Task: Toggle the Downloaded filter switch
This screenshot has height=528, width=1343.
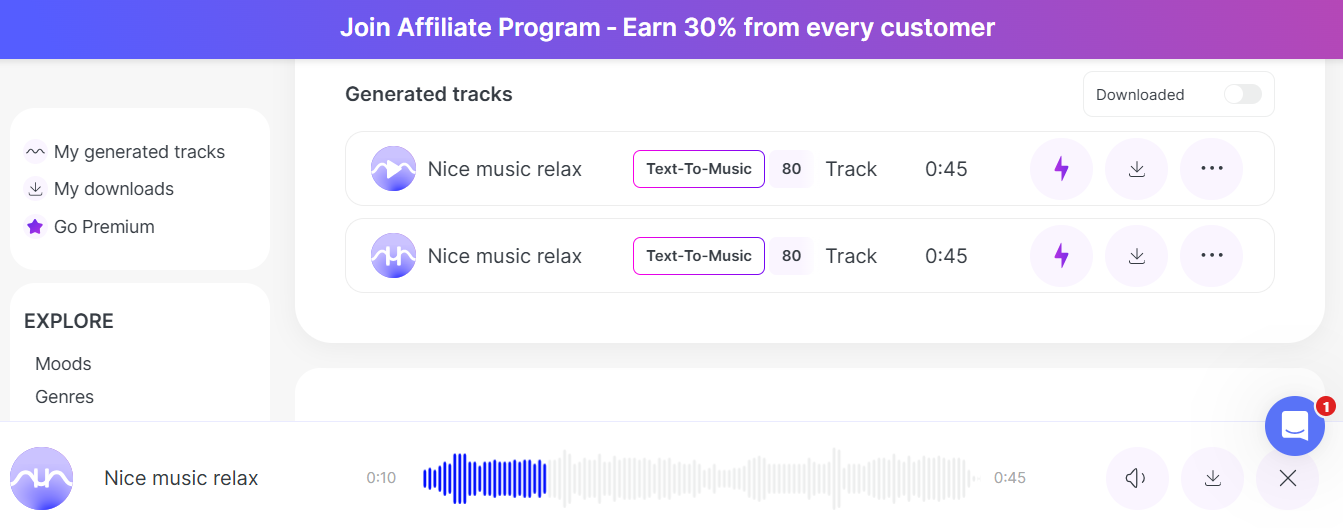Action: click(x=1243, y=94)
